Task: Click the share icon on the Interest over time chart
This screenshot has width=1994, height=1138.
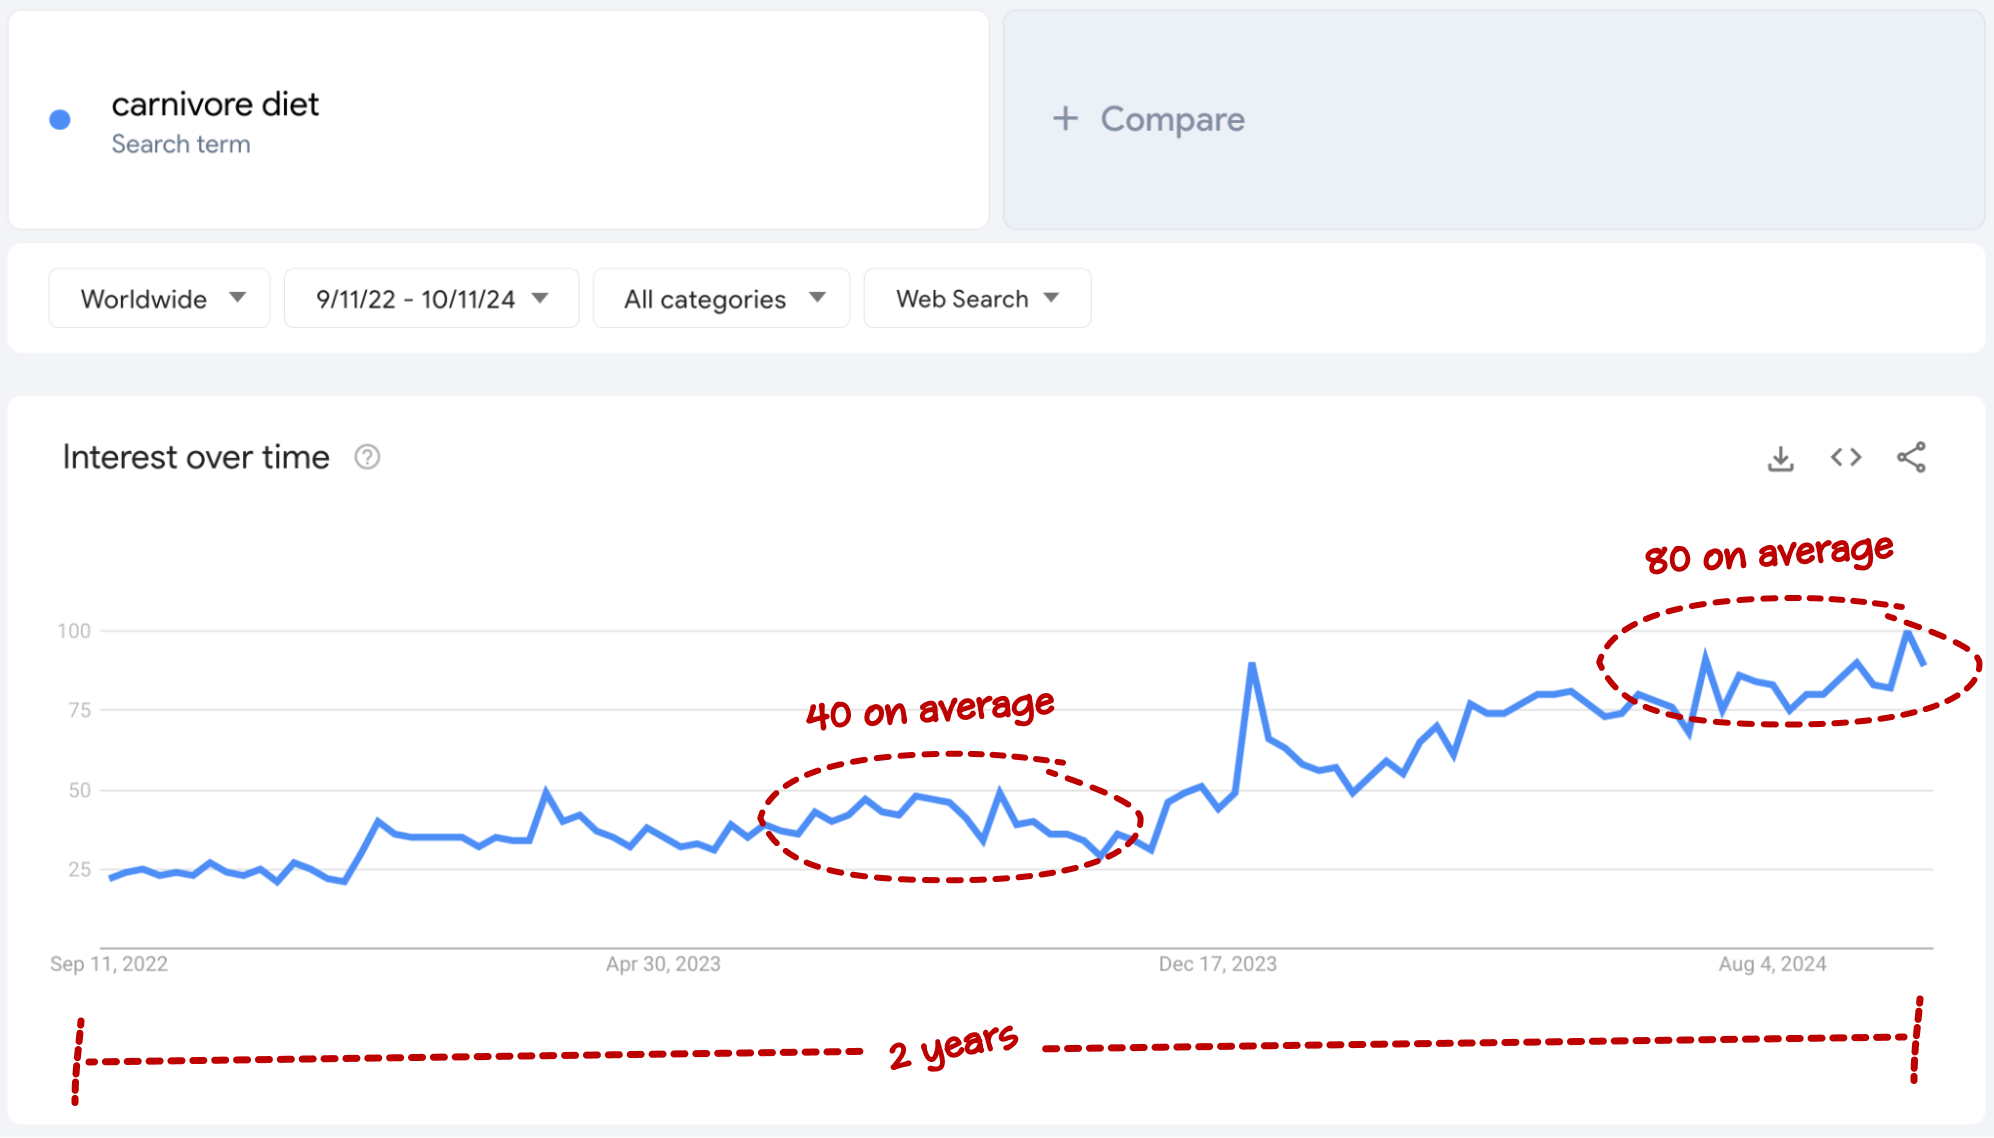Action: click(x=1910, y=457)
